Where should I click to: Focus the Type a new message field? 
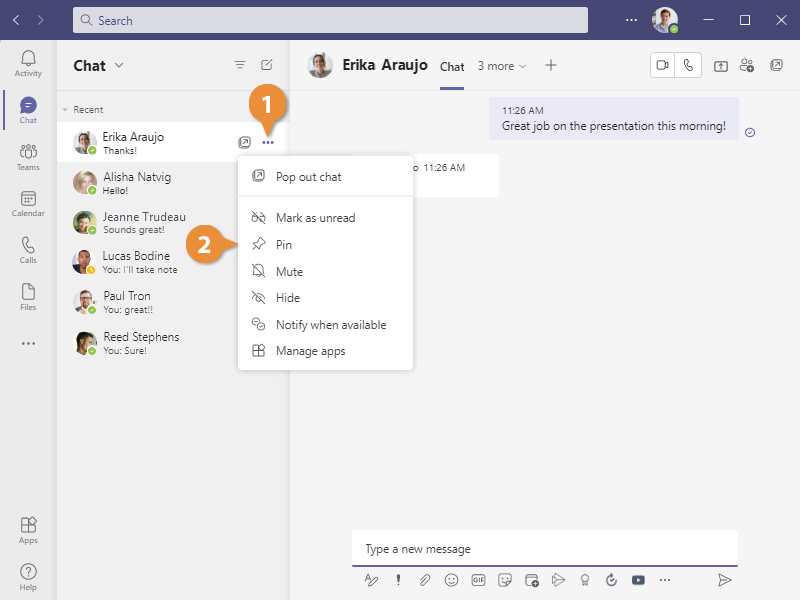(x=545, y=549)
